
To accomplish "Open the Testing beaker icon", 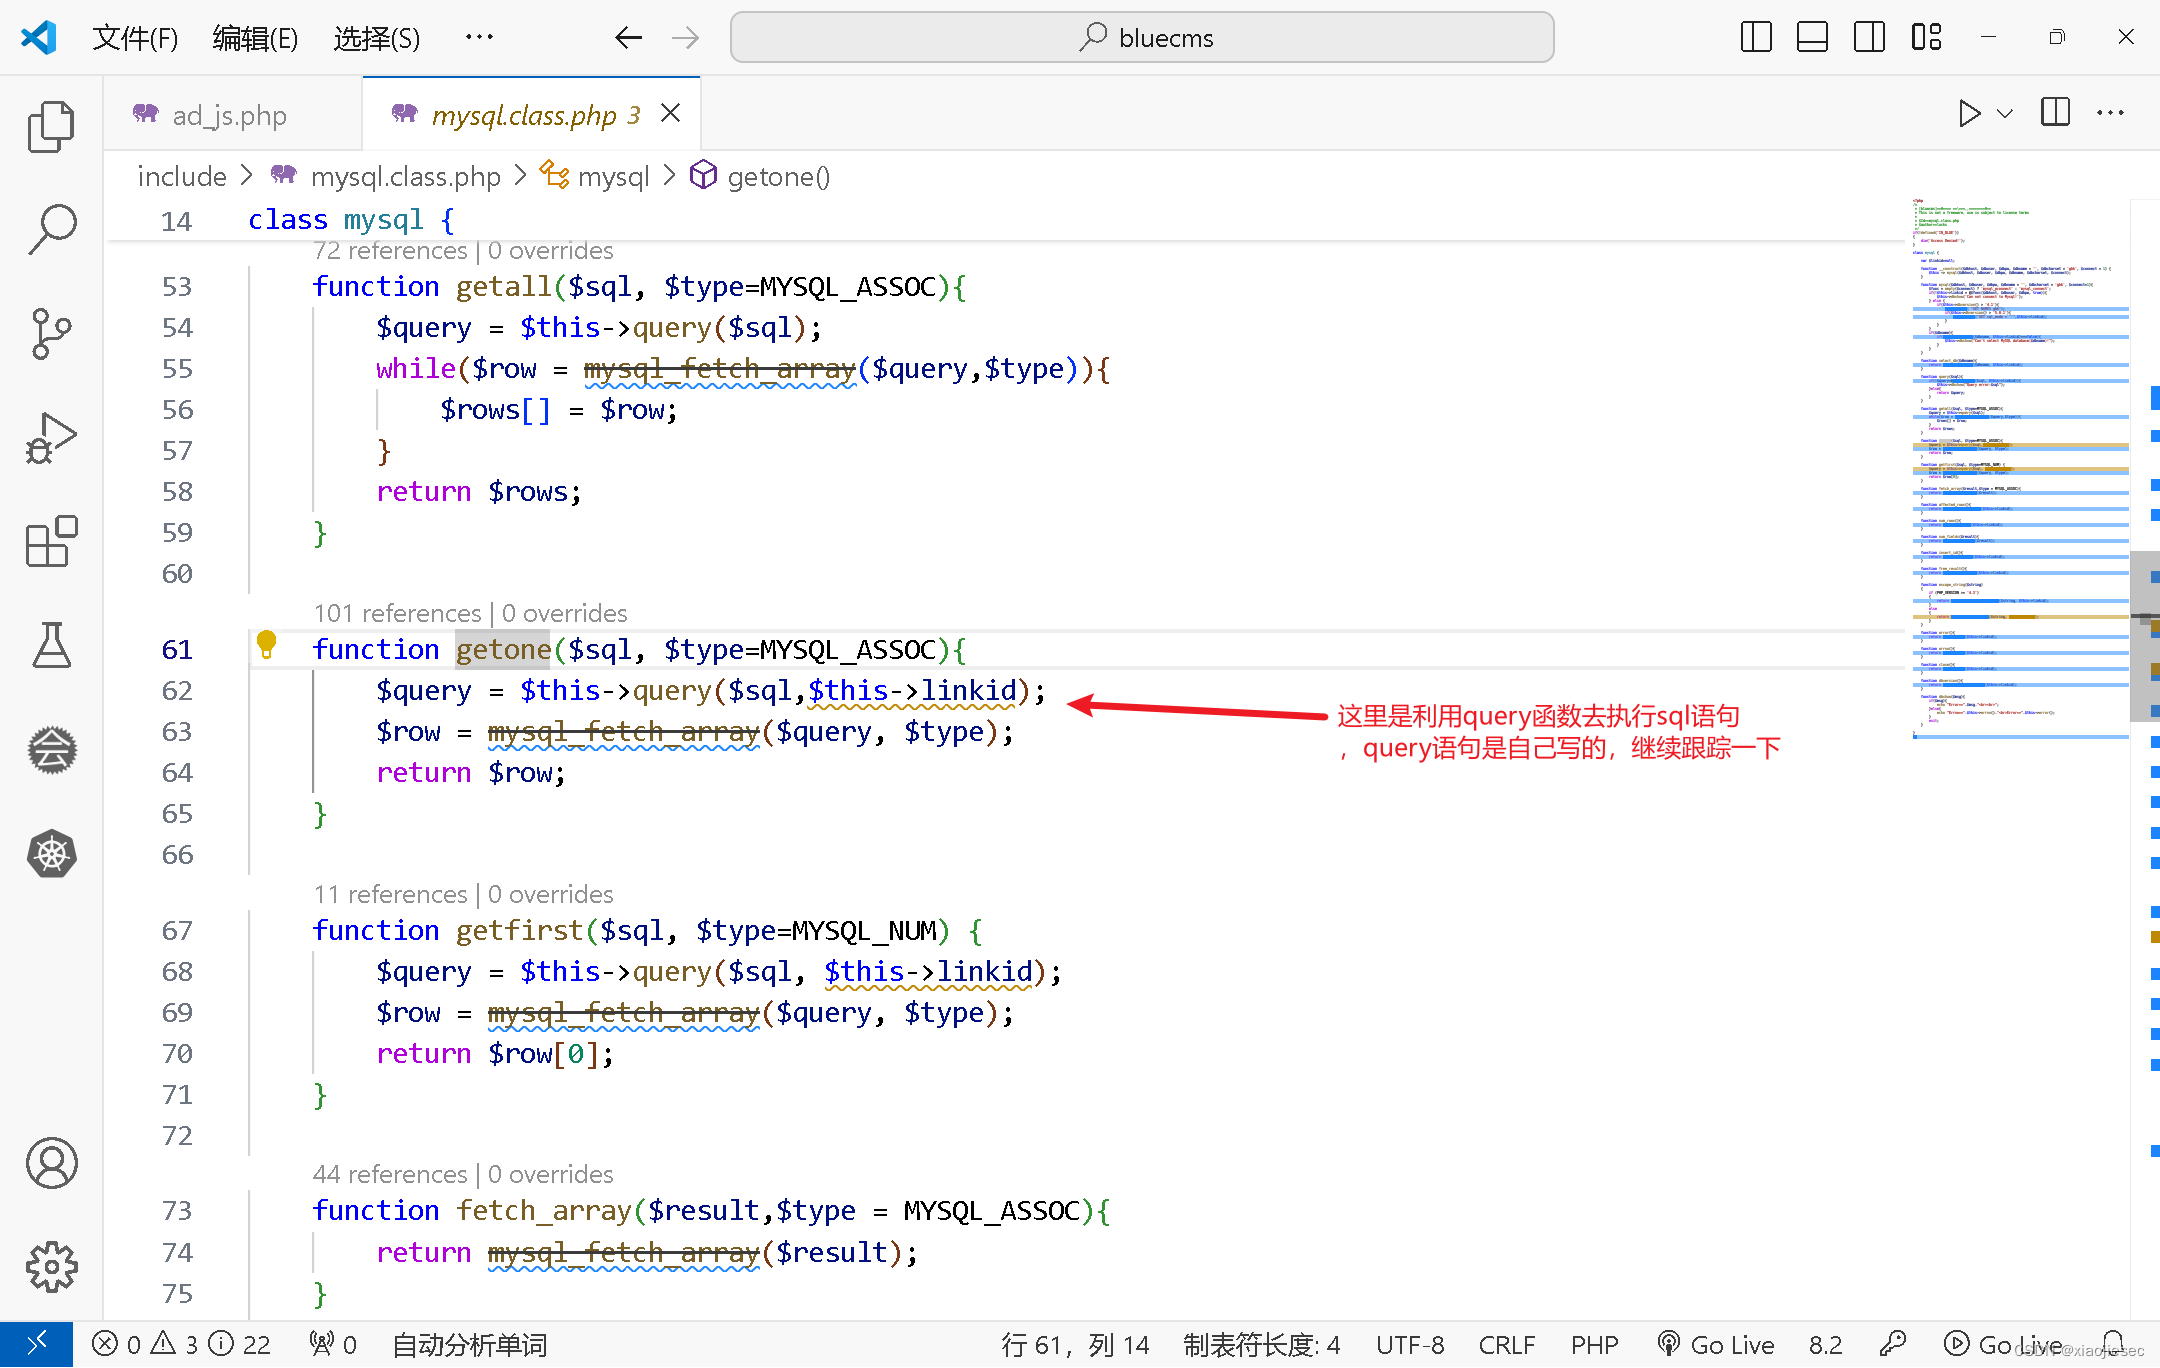I will coord(50,646).
